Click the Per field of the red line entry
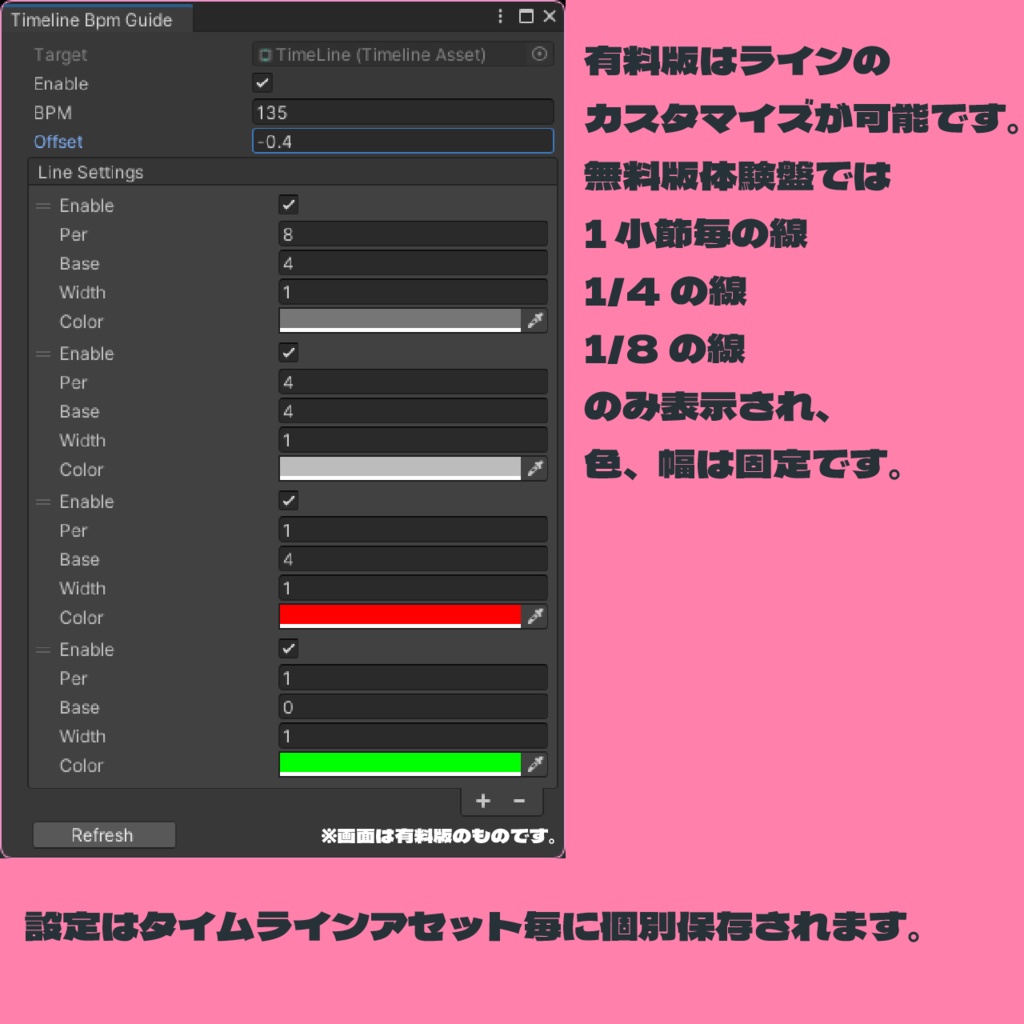Image resolution: width=1024 pixels, height=1024 pixels. (413, 530)
